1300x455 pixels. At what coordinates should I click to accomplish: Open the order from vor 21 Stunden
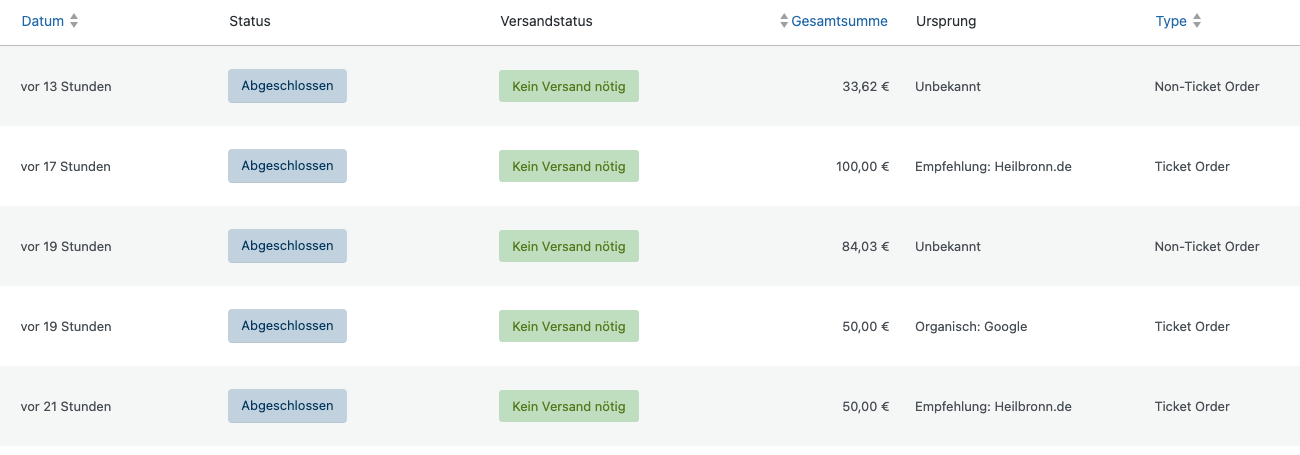point(66,406)
